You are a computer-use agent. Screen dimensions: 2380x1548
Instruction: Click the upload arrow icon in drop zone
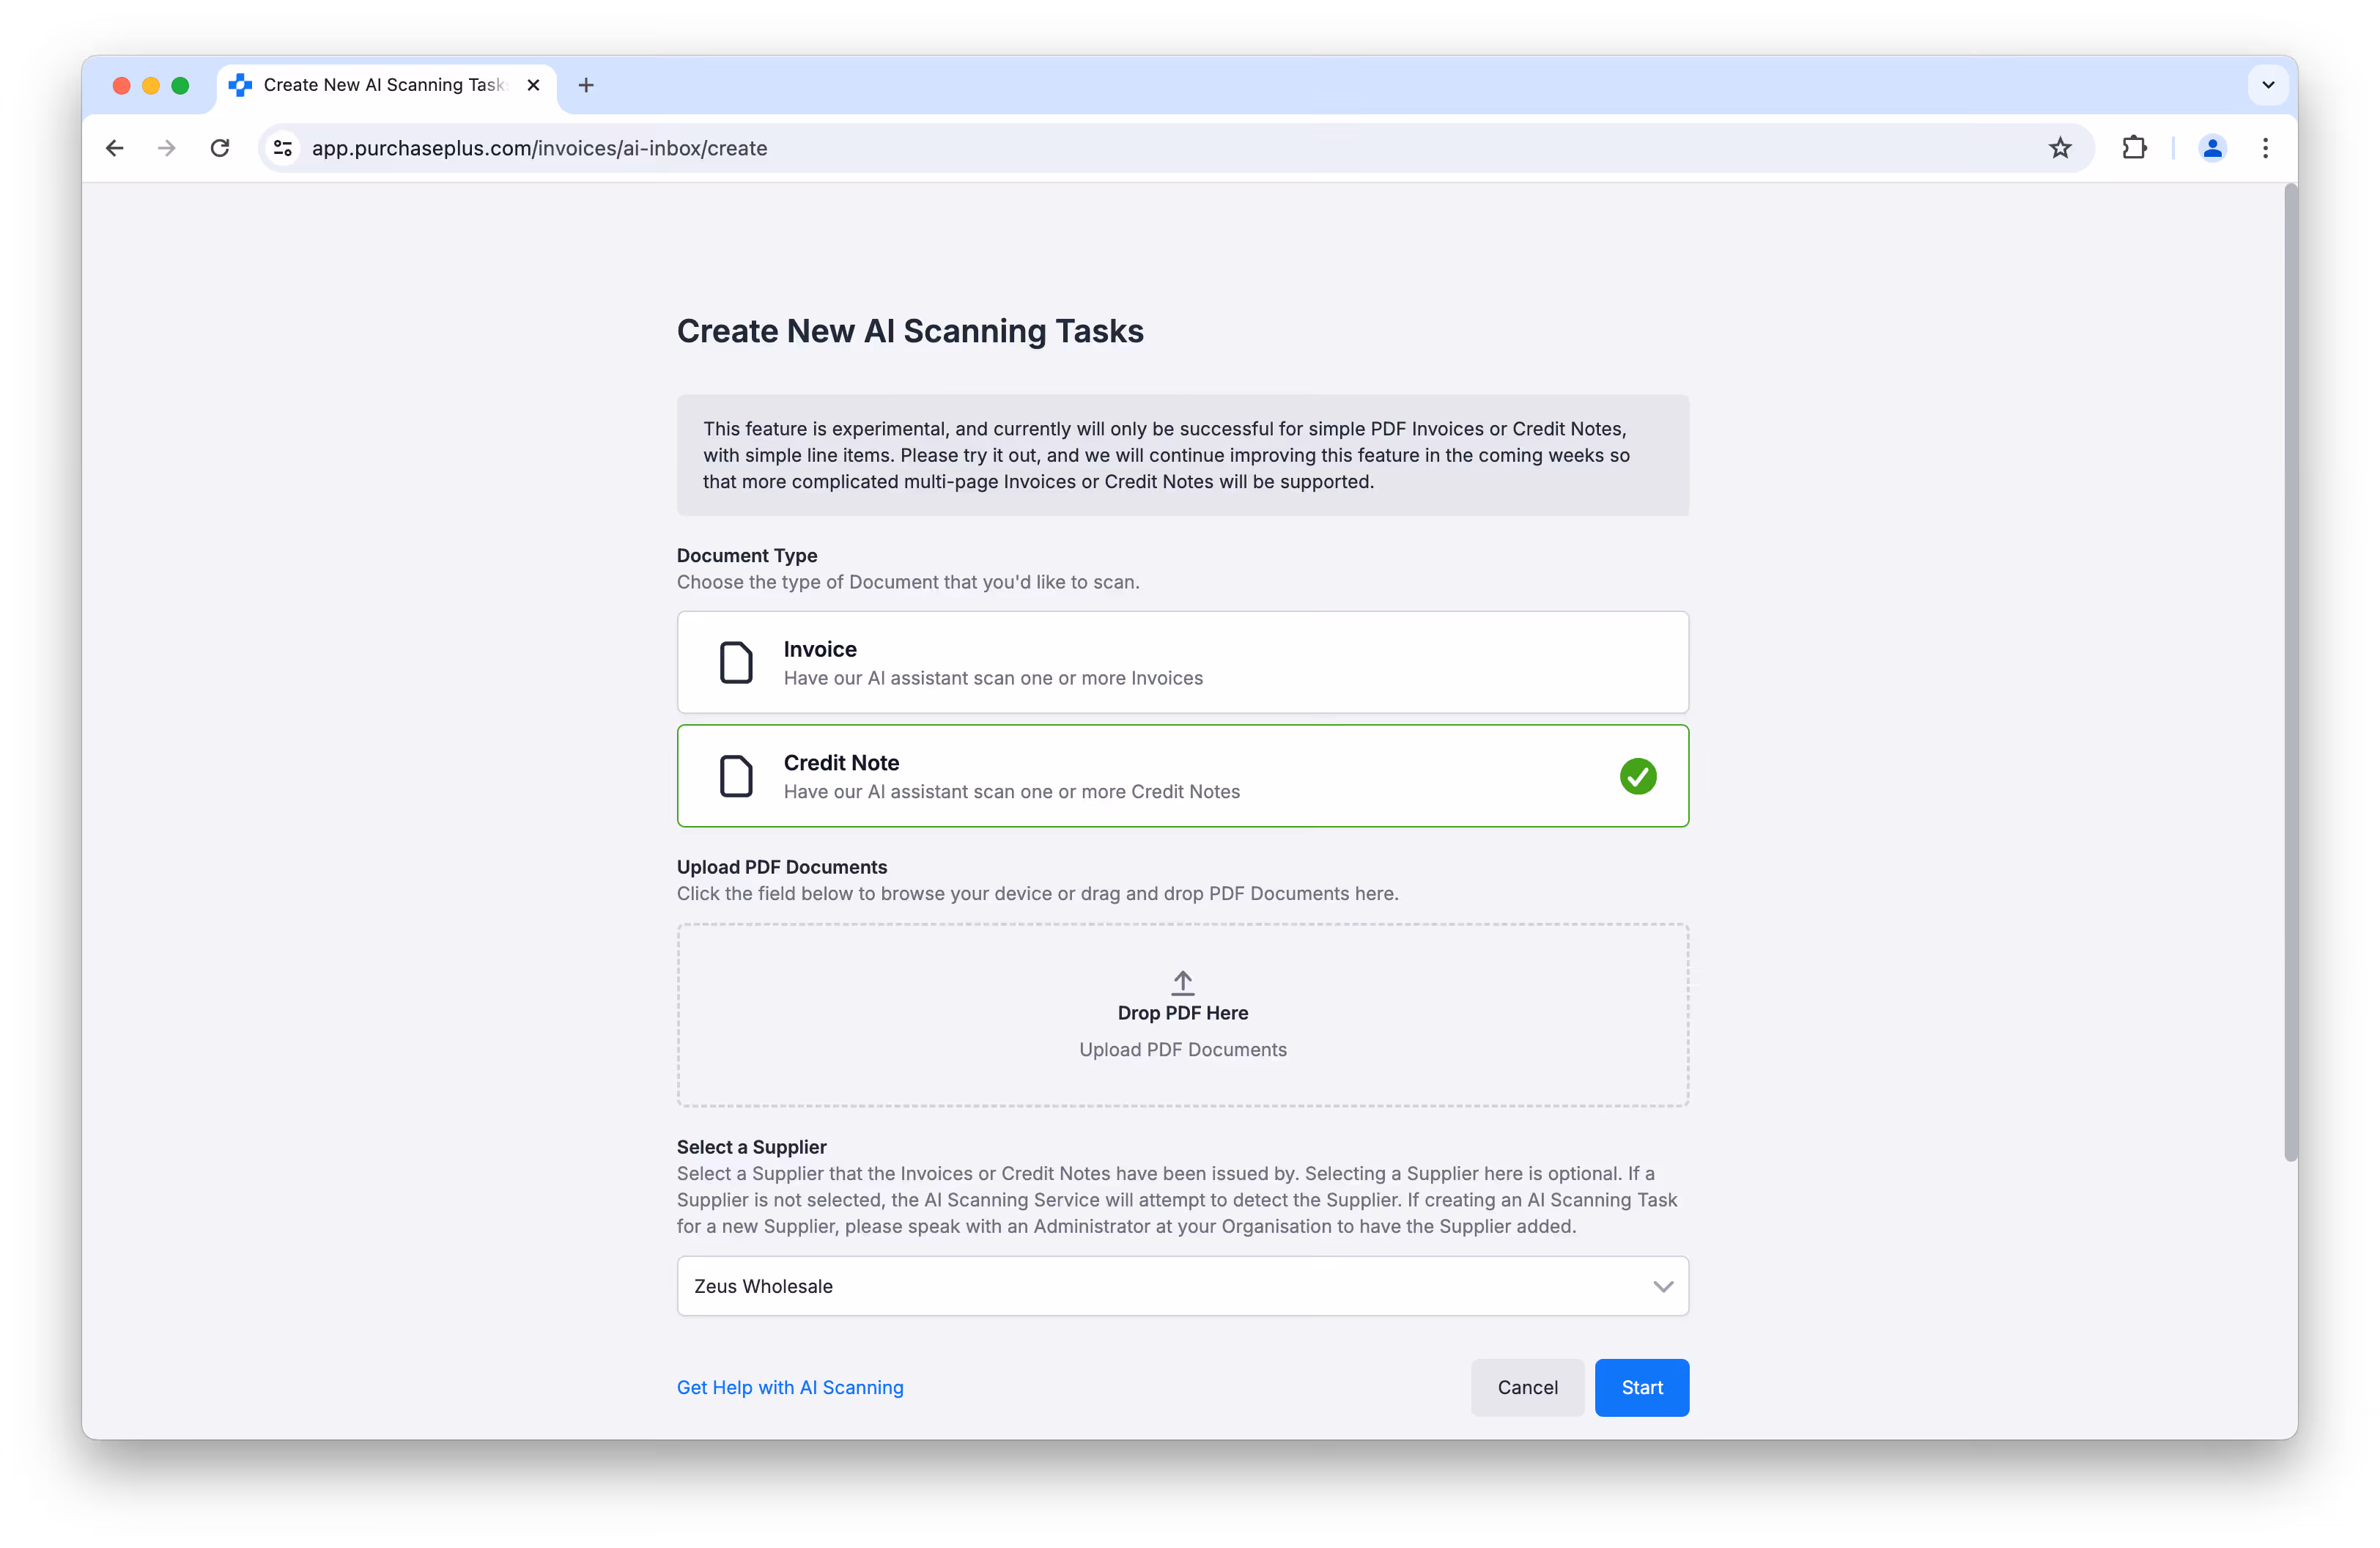[x=1182, y=982]
